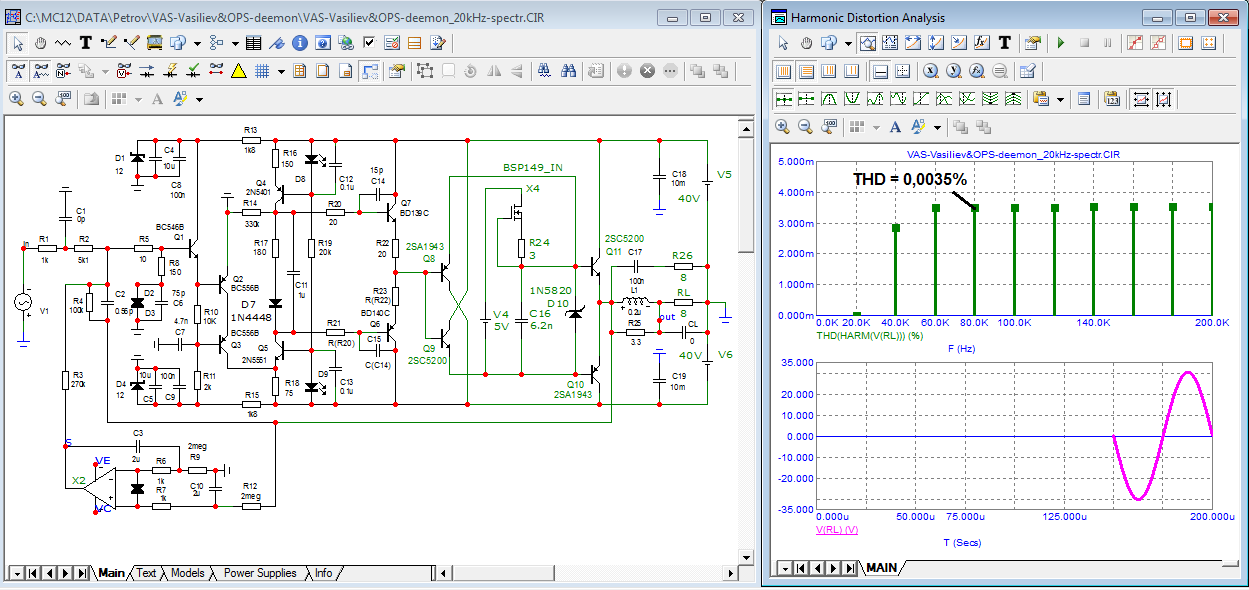Toggle the grid display button in schematic toolbar
This screenshot has width=1249, height=590.
(x=262, y=71)
